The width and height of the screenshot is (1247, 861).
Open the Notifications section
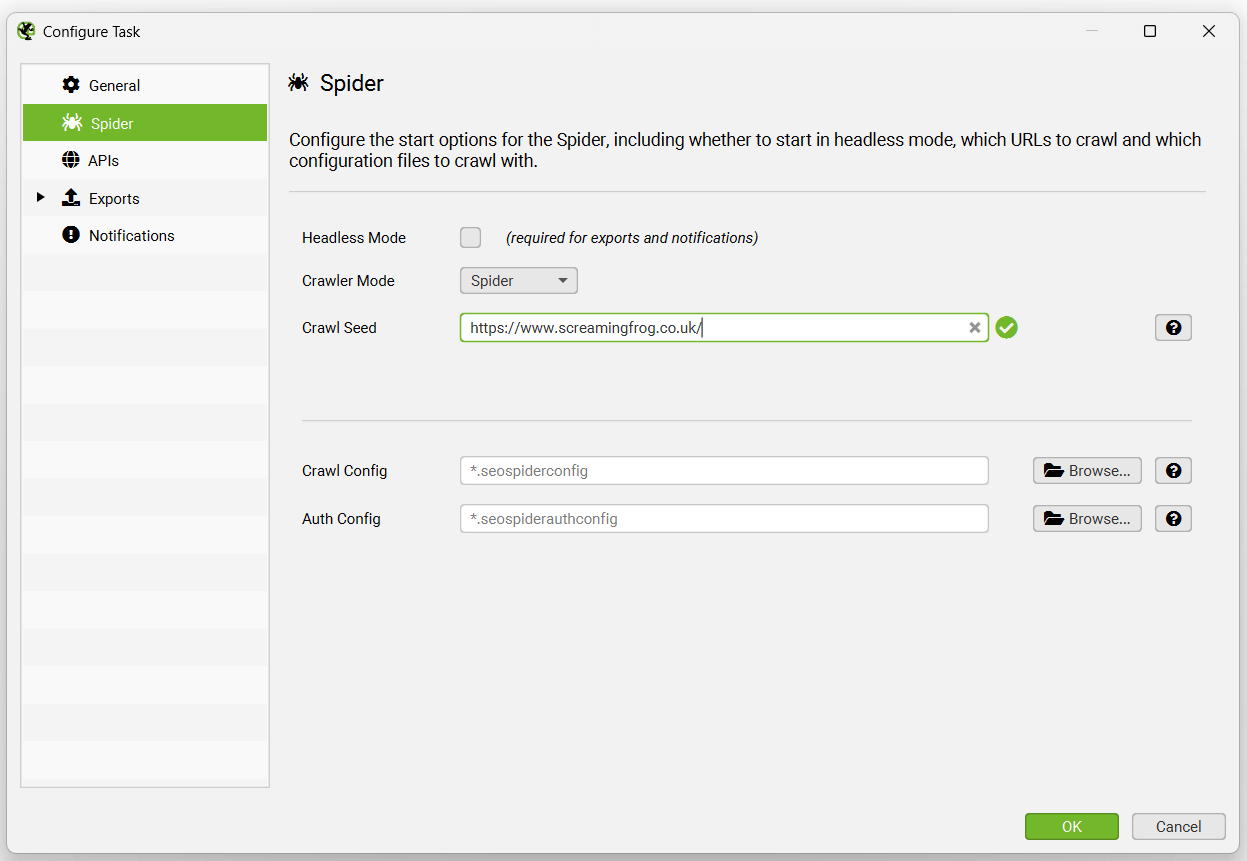(130, 235)
